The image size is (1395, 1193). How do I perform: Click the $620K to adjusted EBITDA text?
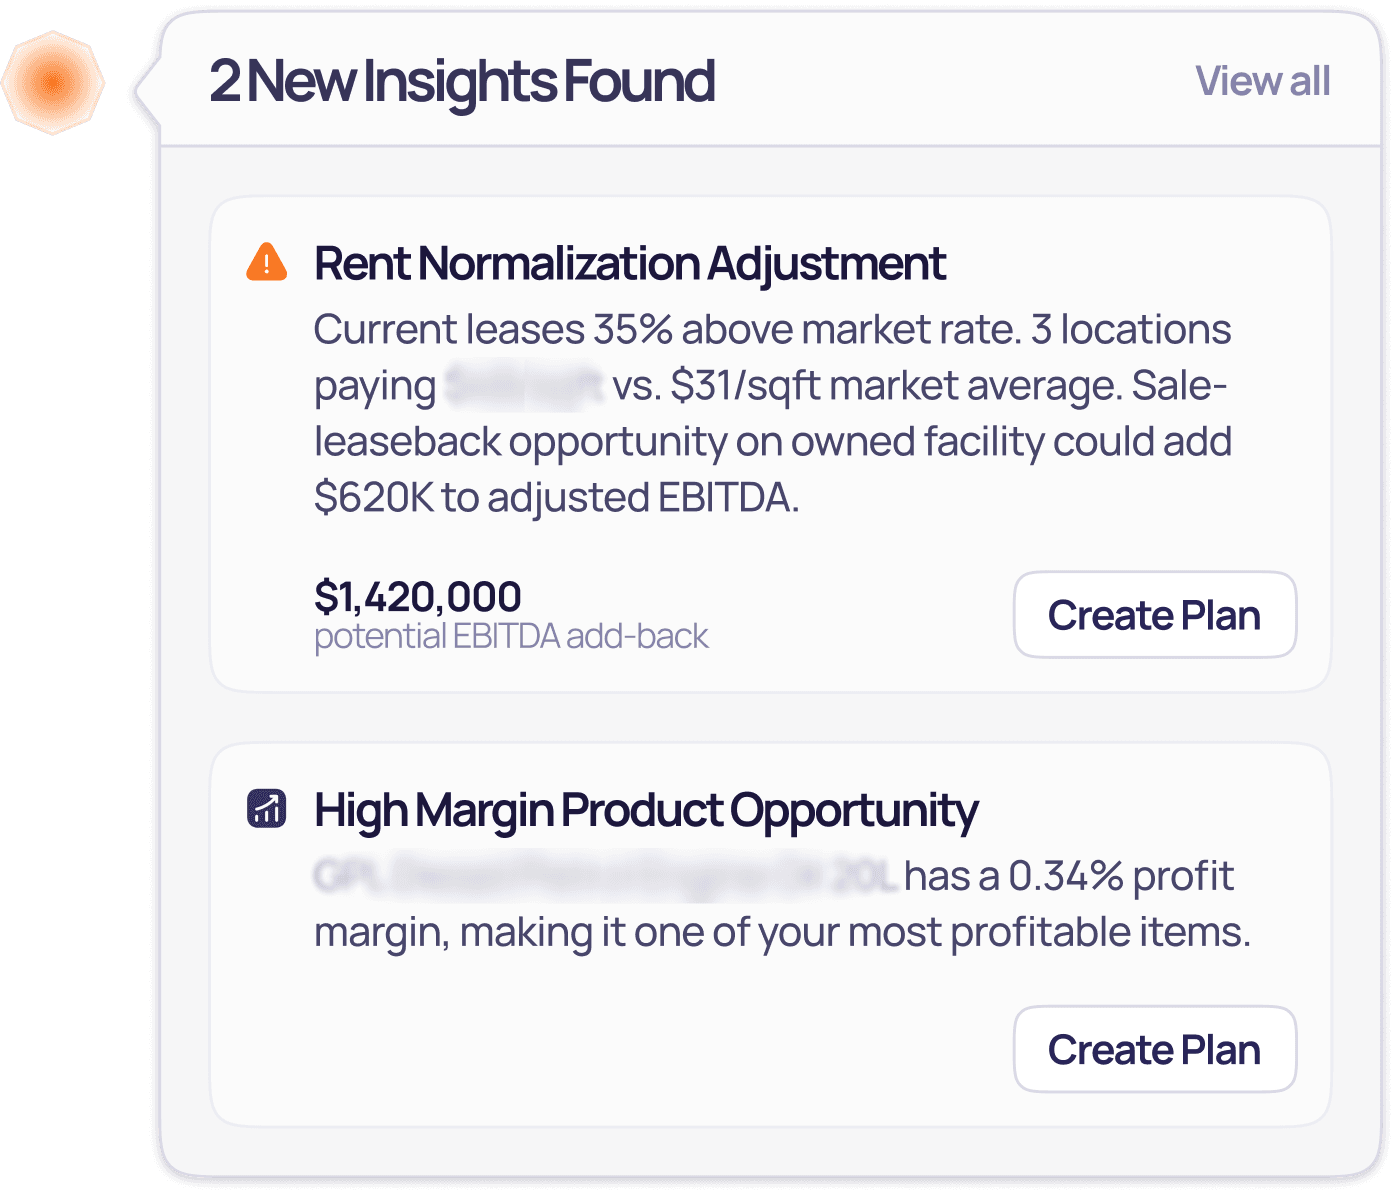pyautogui.click(x=557, y=498)
